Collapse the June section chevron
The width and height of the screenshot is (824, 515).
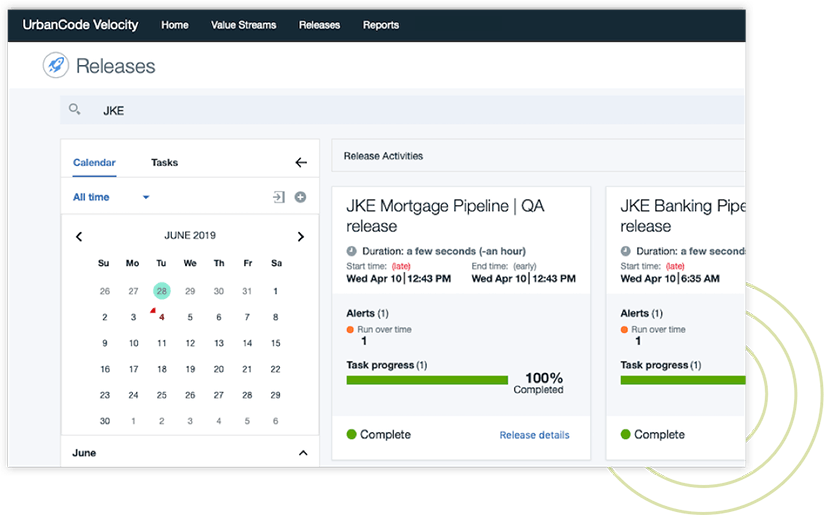pos(303,453)
